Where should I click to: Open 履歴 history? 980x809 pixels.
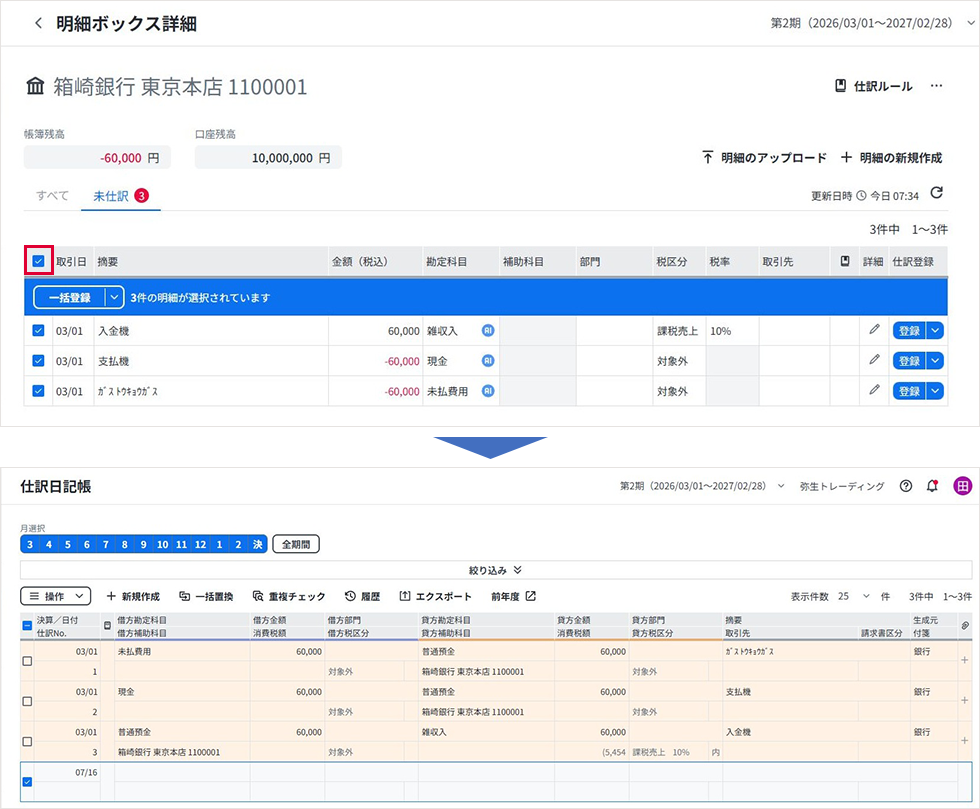[362, 596]
